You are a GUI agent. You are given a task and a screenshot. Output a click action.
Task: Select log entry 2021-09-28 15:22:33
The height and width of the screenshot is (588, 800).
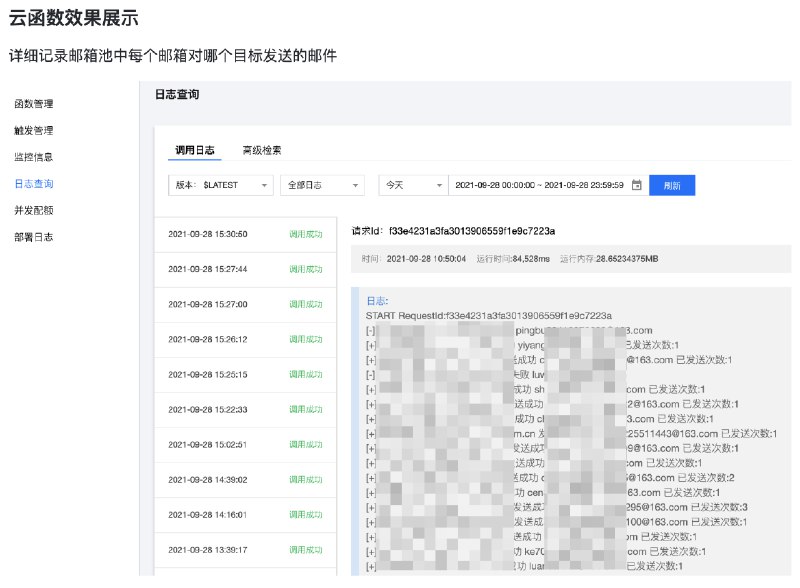245,410
